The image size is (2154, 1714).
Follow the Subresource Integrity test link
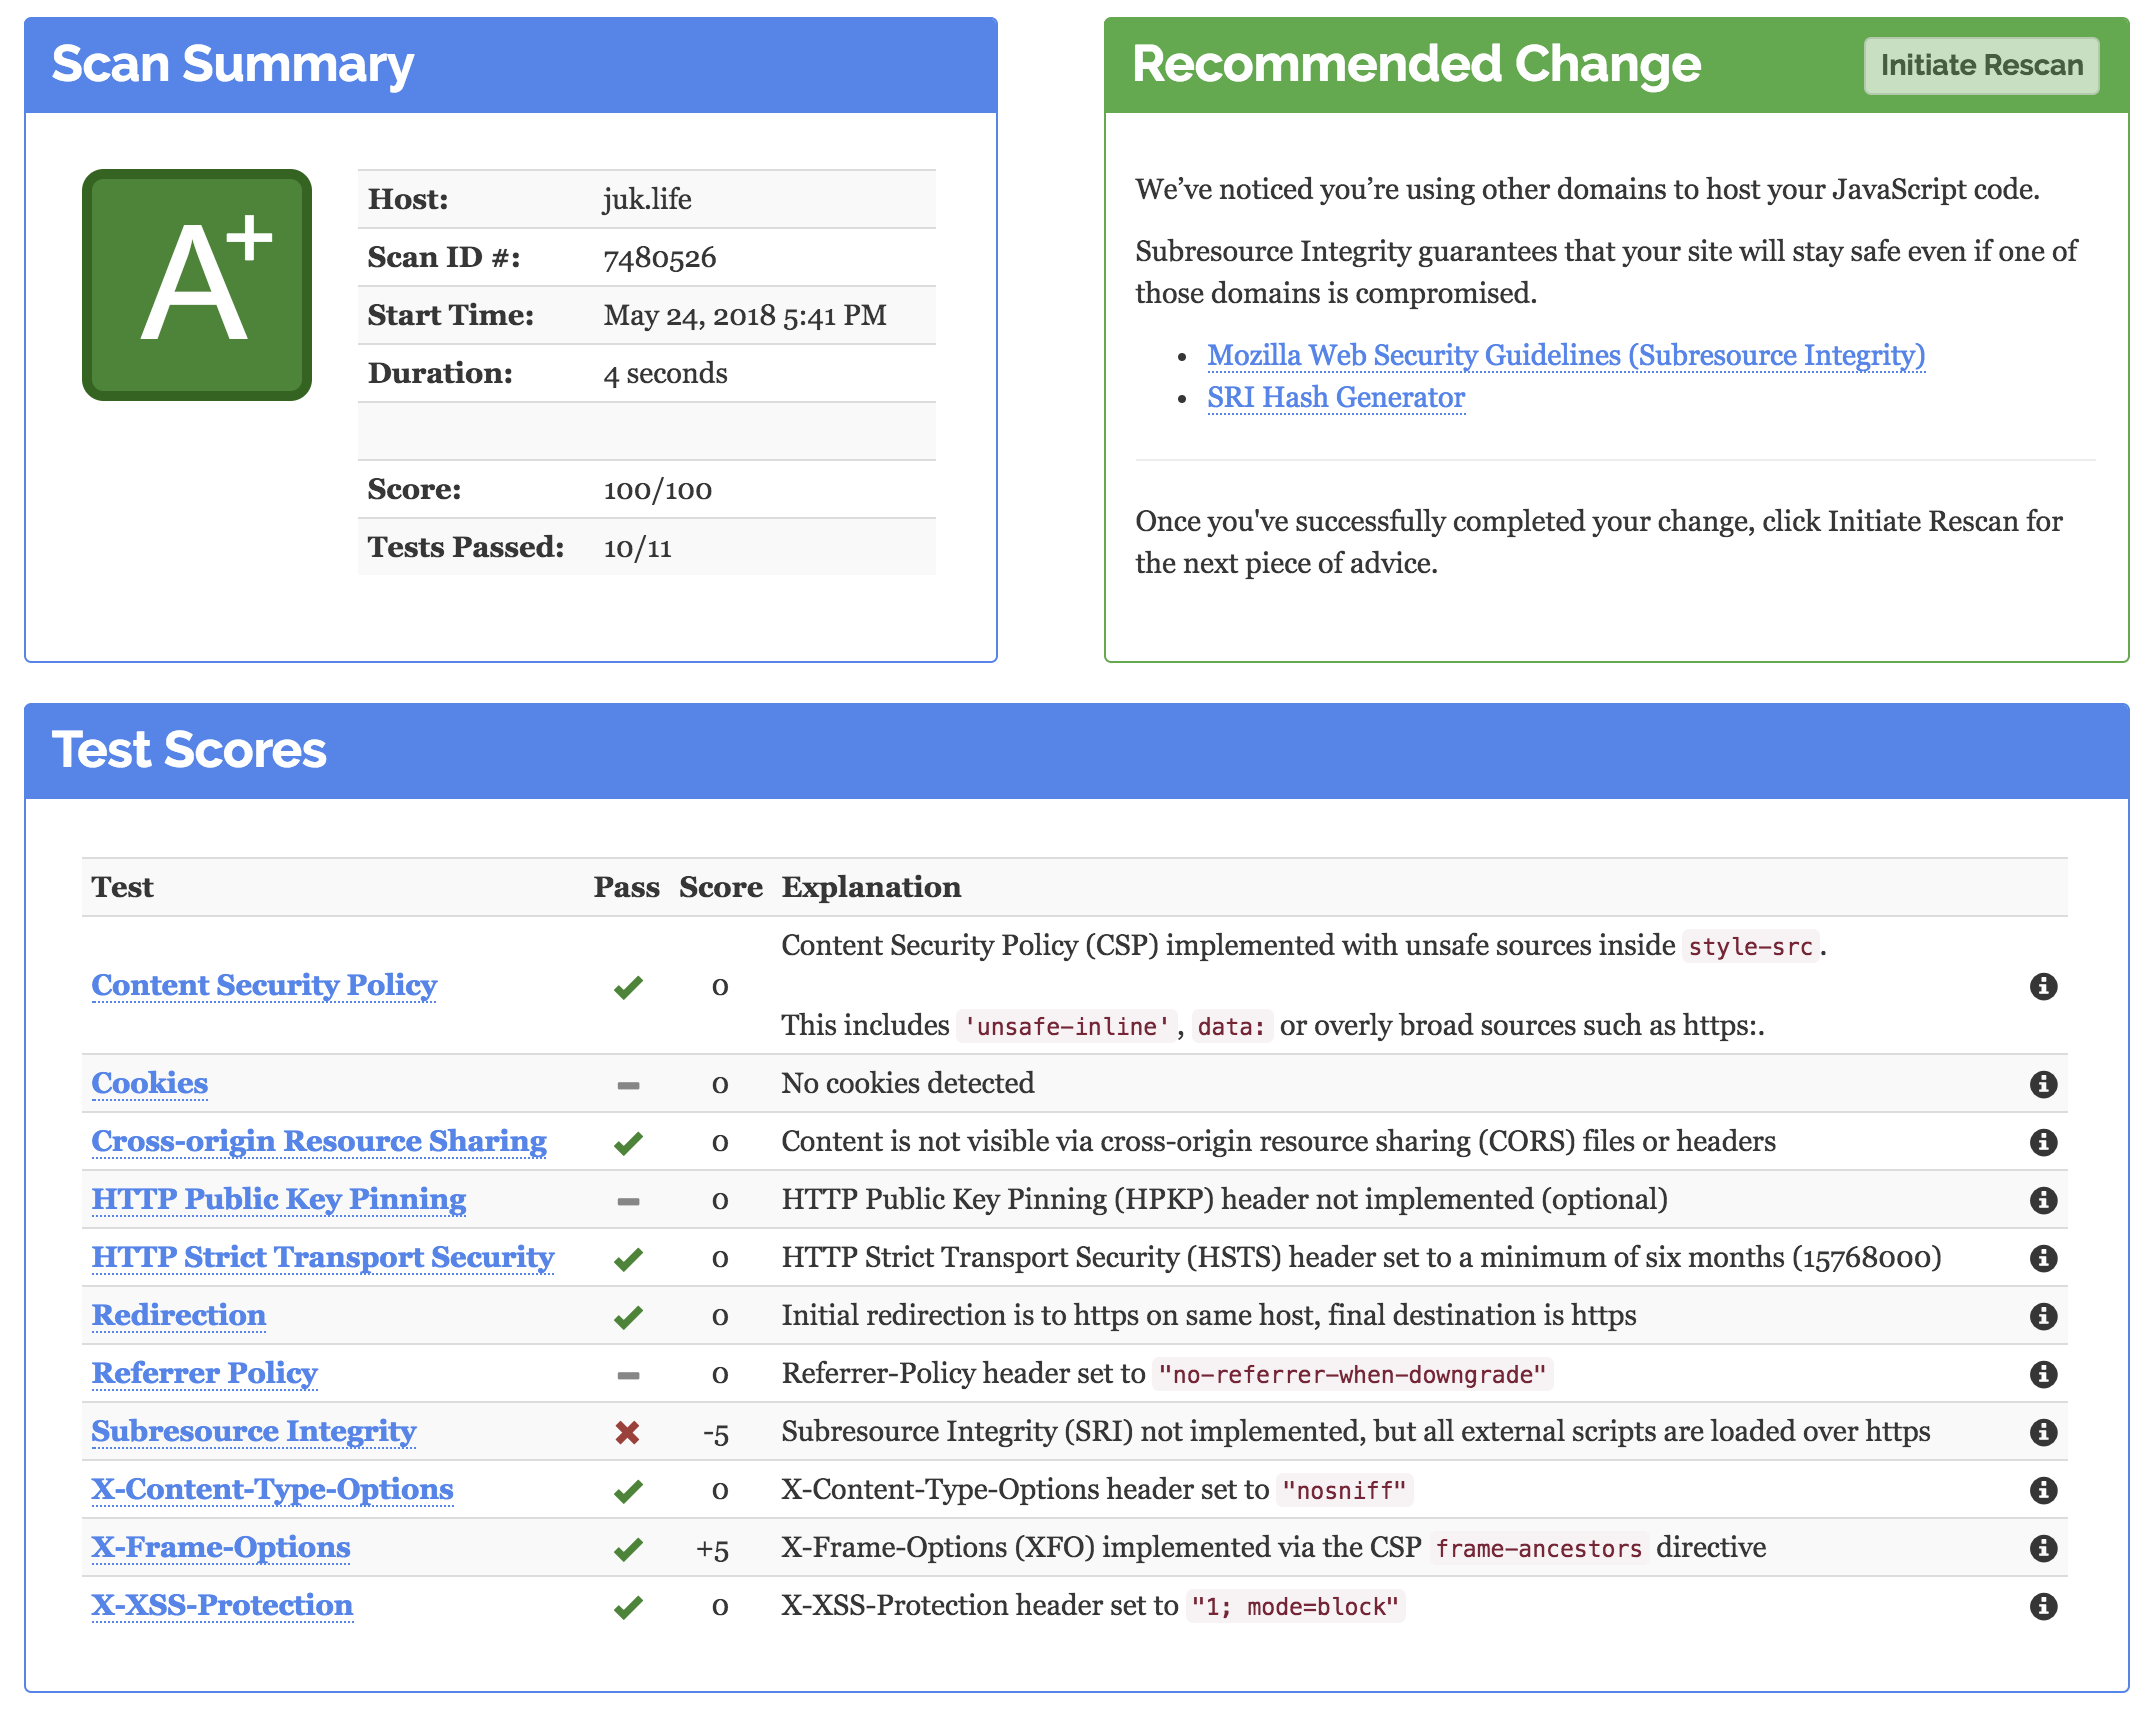[x=254, y=1431]
